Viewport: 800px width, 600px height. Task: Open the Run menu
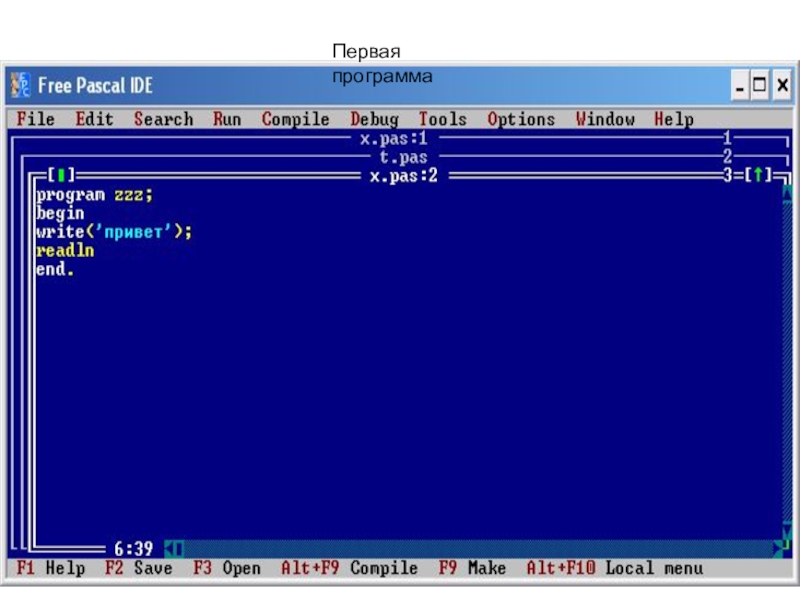(x=227, y=119)
